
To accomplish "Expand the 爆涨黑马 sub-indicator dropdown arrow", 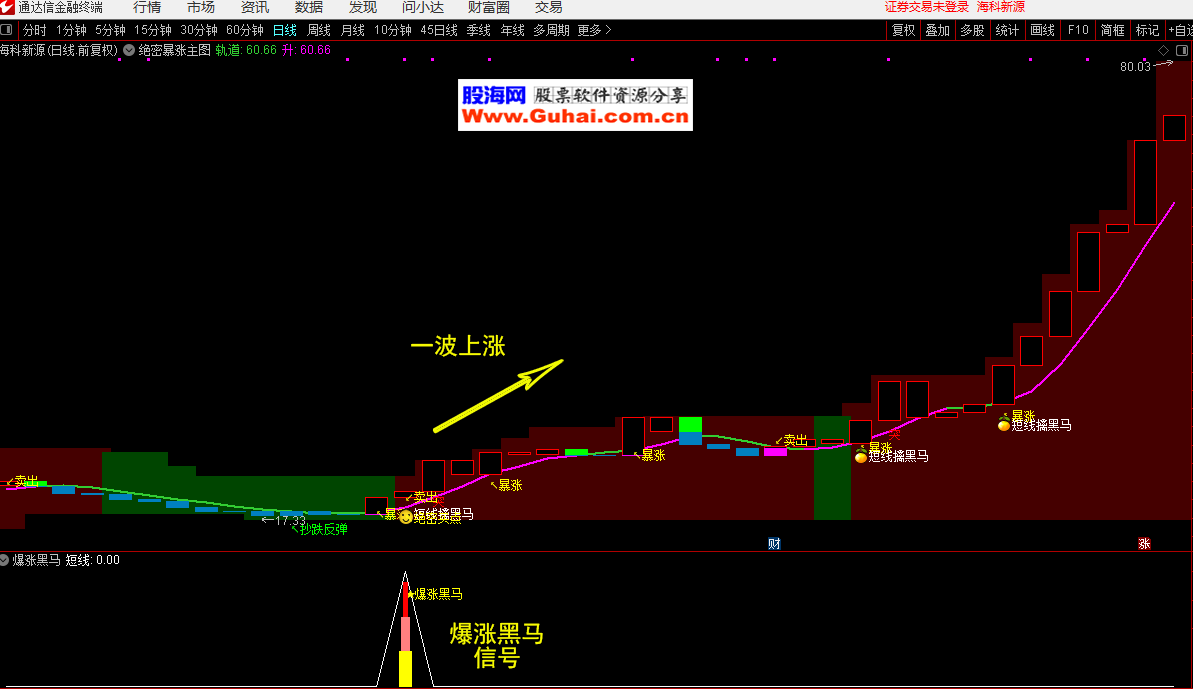I will coord(5,561).
